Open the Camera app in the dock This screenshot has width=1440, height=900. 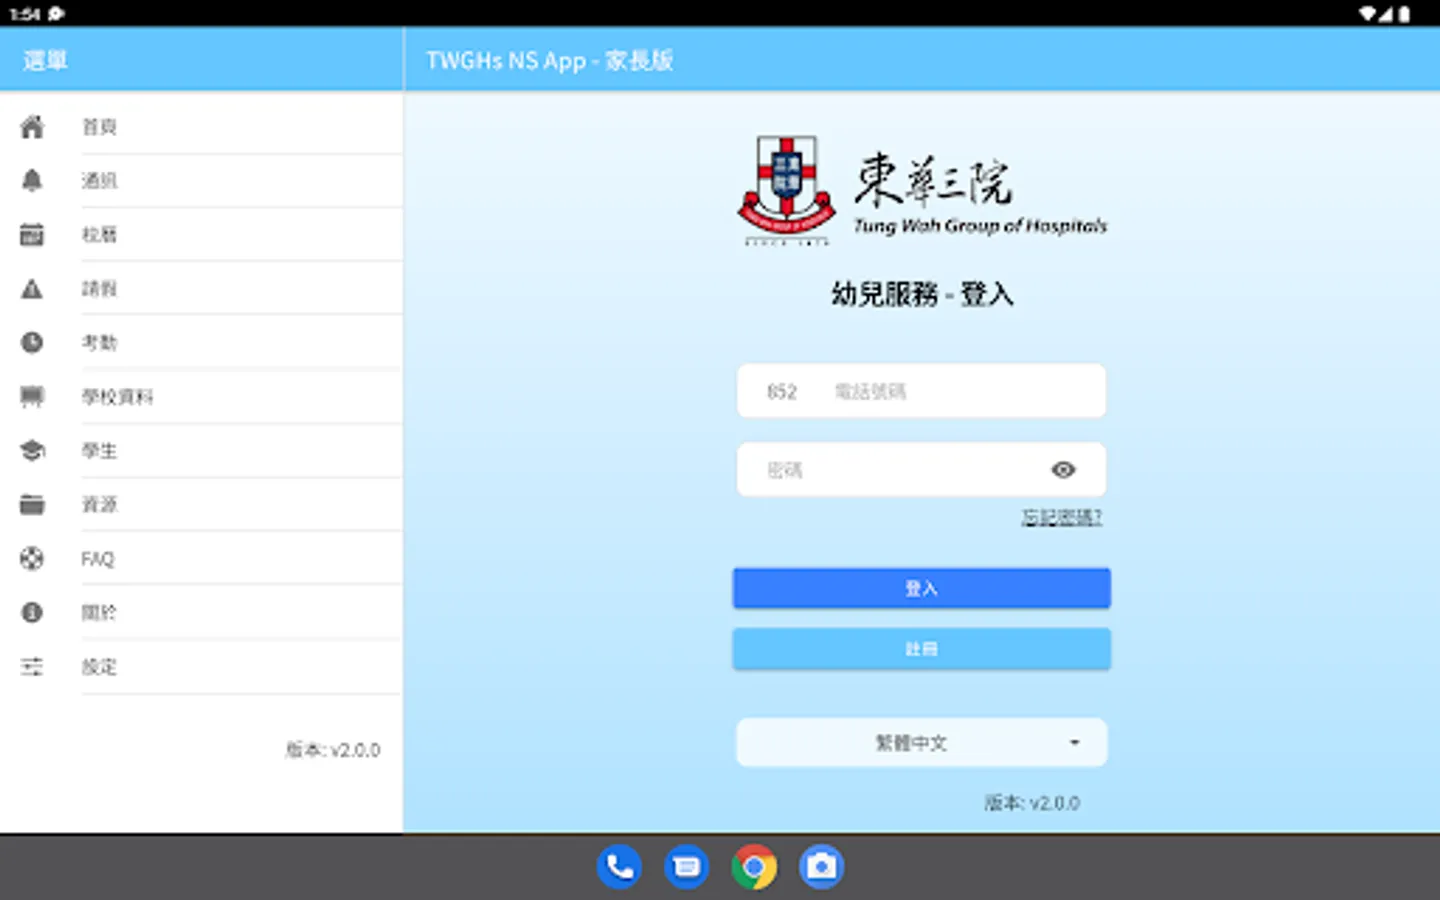tap(821, 867)
